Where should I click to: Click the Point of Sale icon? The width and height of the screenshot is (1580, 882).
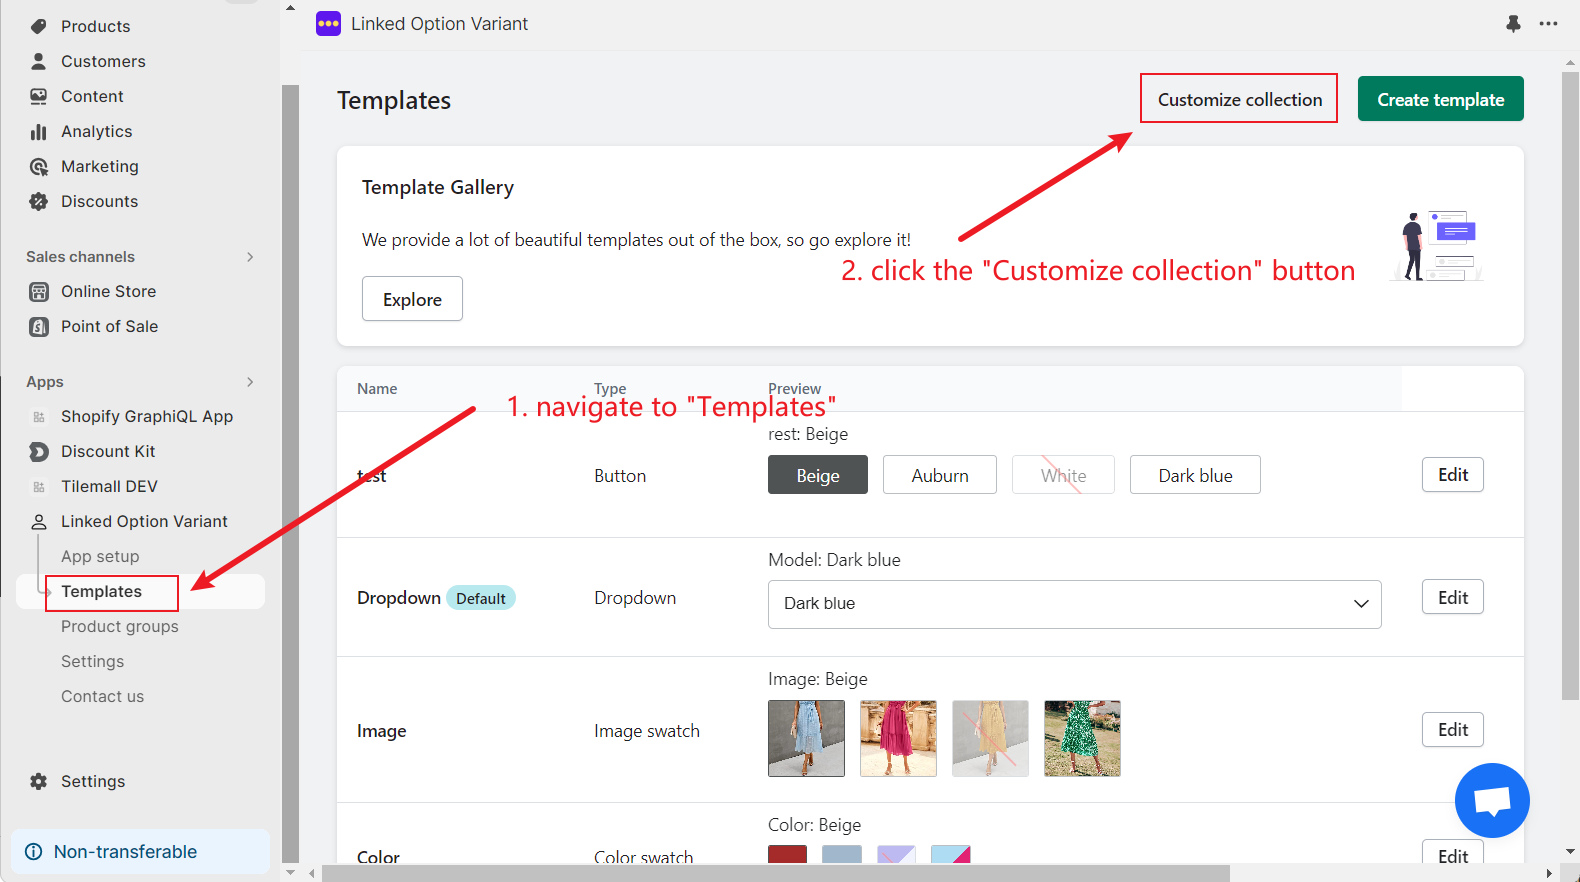39,327
